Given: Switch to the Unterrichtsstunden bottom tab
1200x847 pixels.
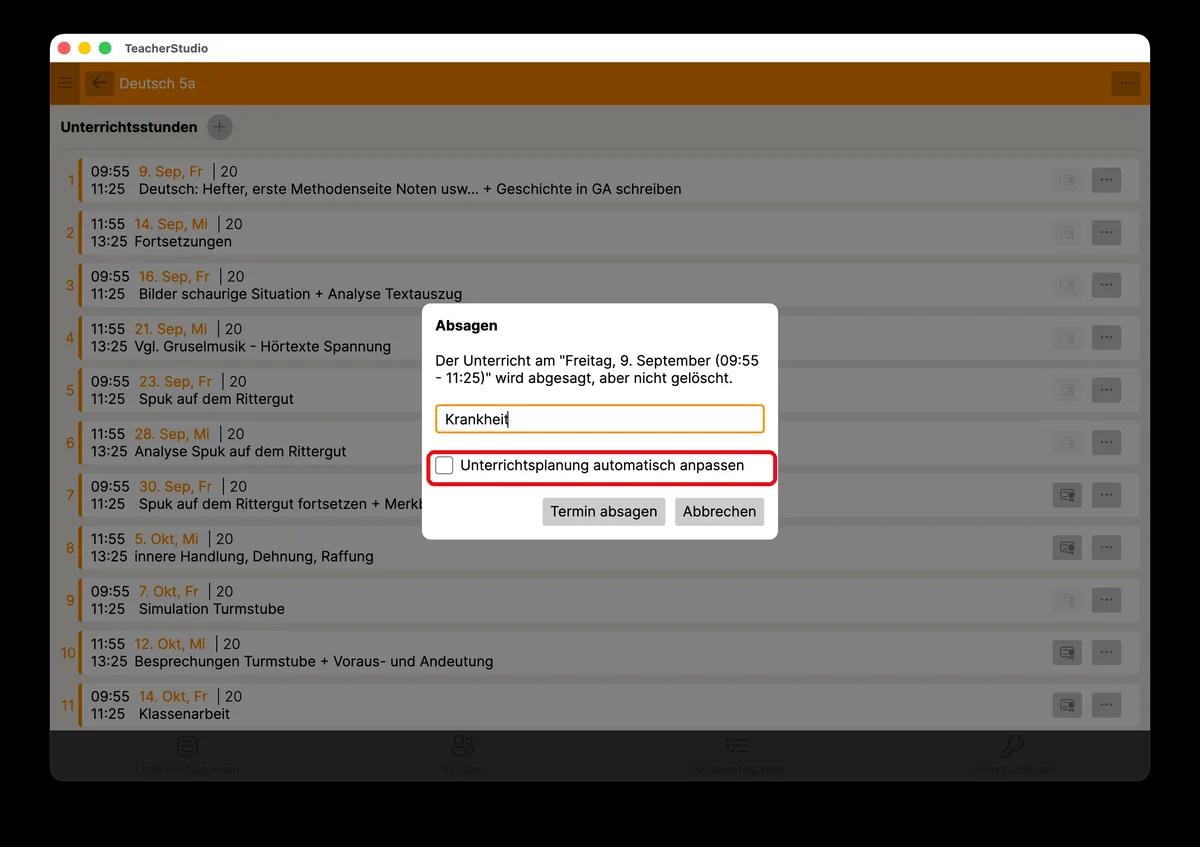Looking at the screenshot, I should pyautogui.click(x=187, y=755).
